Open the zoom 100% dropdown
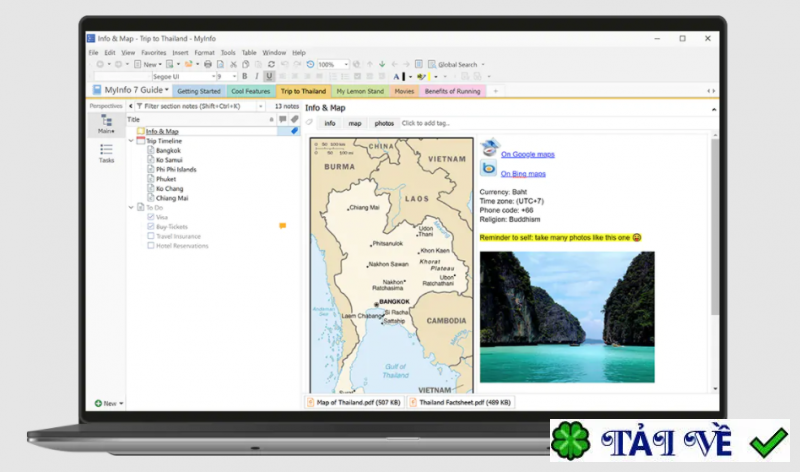800x472 pixels. pyautogui.click(x=346, y=64)
